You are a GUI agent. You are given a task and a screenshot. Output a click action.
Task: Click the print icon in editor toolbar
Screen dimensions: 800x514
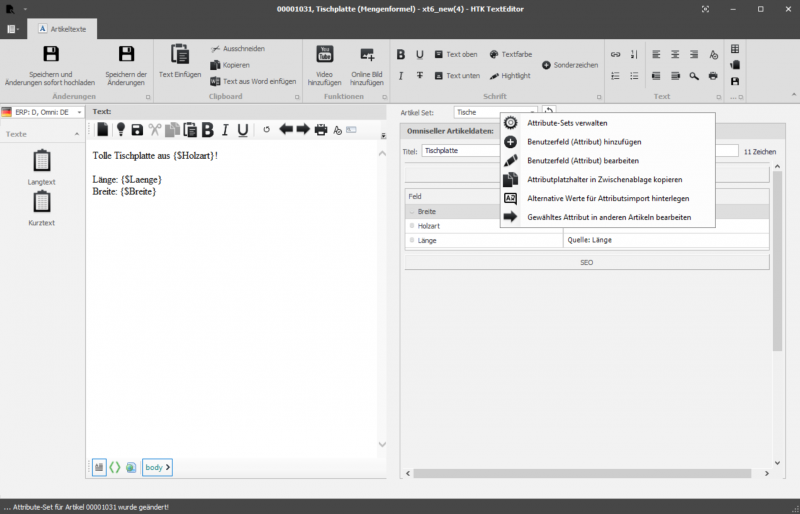321,129
